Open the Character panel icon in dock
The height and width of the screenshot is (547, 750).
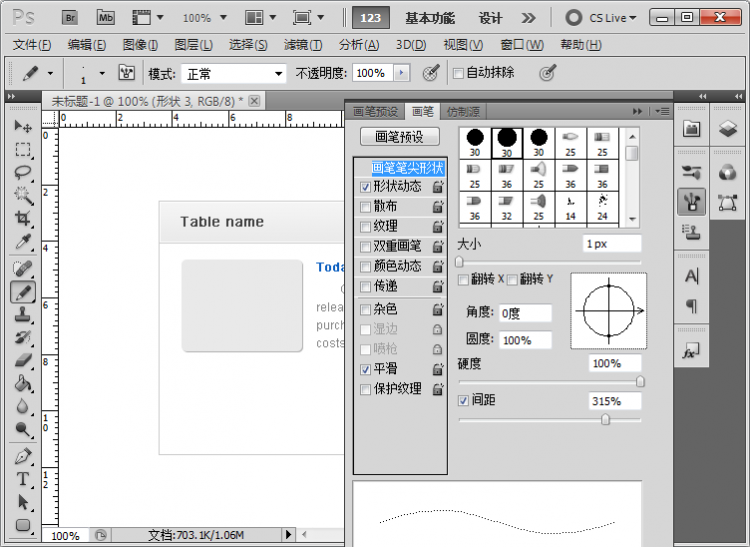click(692, 276)
